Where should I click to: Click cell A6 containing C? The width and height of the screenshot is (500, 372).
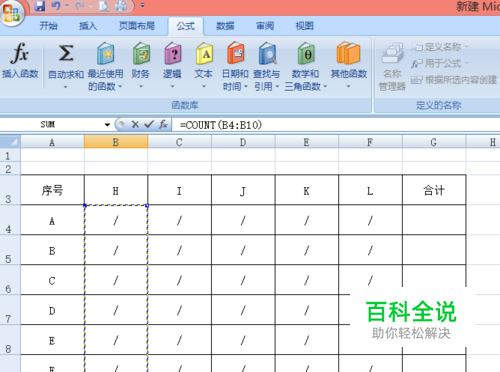click(x=52, y=280)
